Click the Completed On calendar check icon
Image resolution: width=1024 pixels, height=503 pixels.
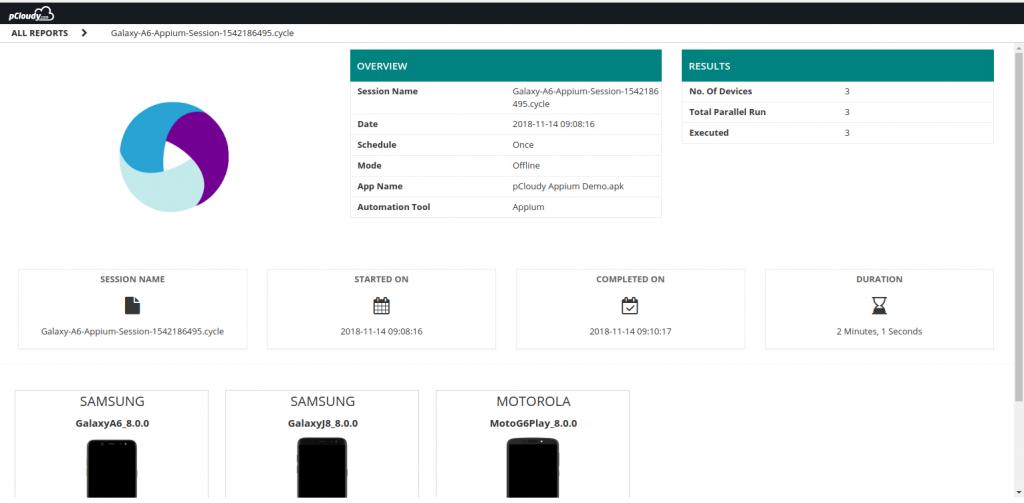(x=629, y=306)
